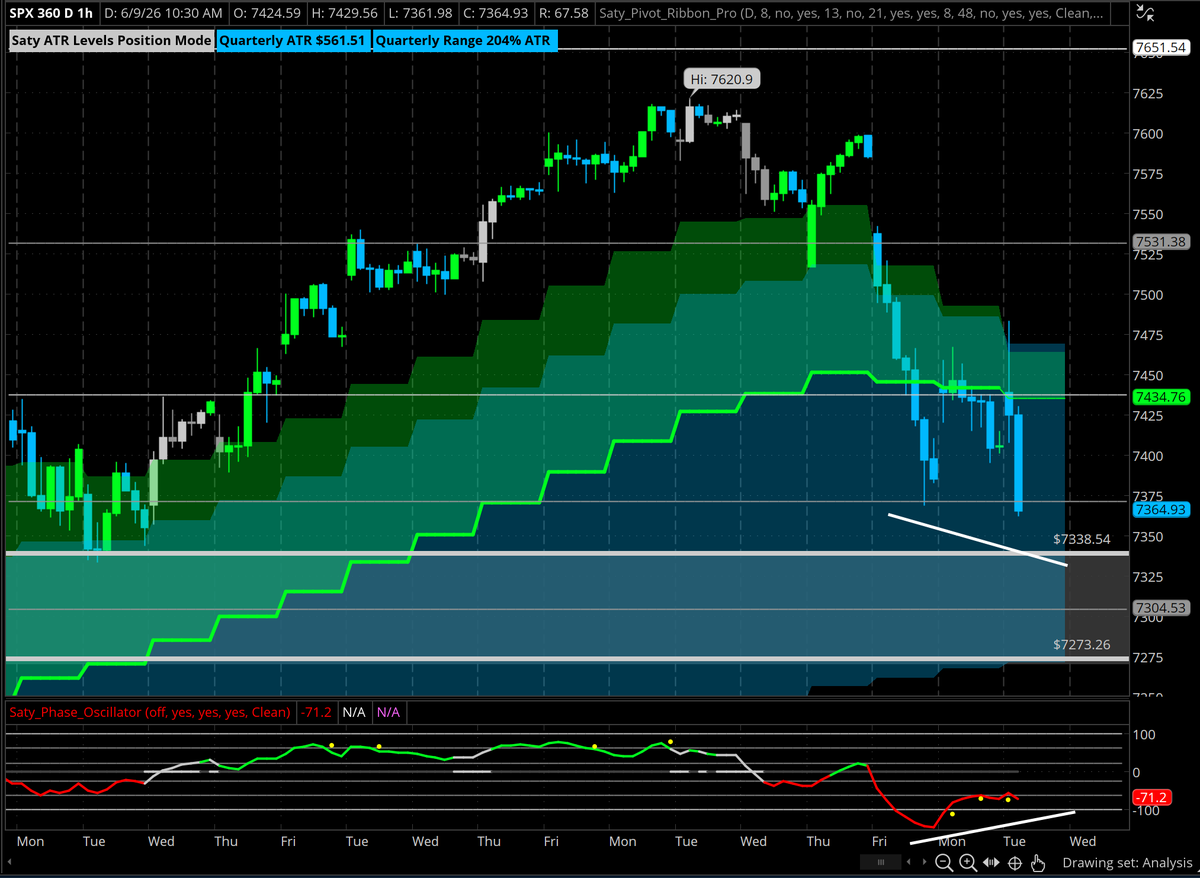
Task: Click the date field D: 6/9/26 10:30 AM
Action: pos(163,13)
